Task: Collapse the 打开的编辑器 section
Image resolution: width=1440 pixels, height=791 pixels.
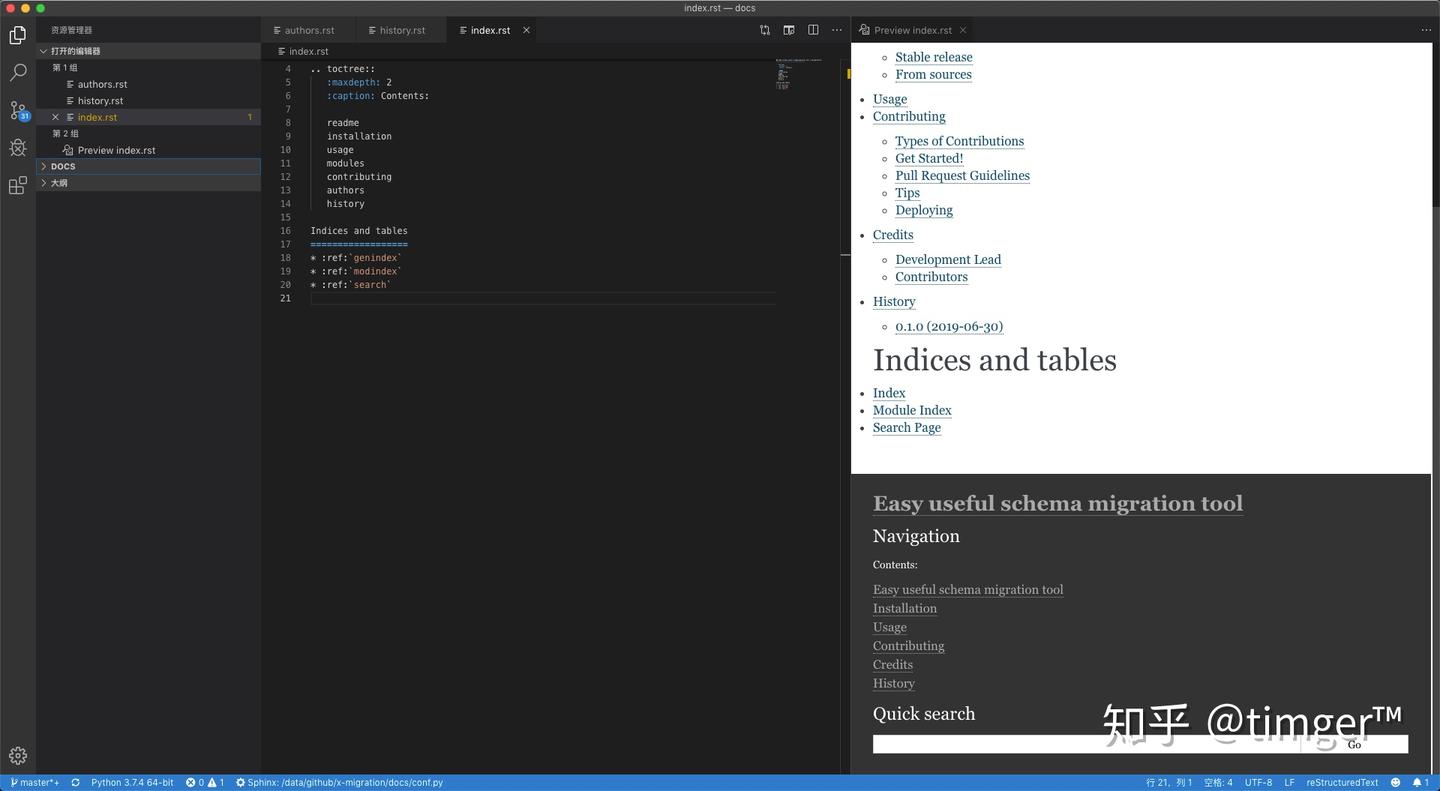Action: 75,51
